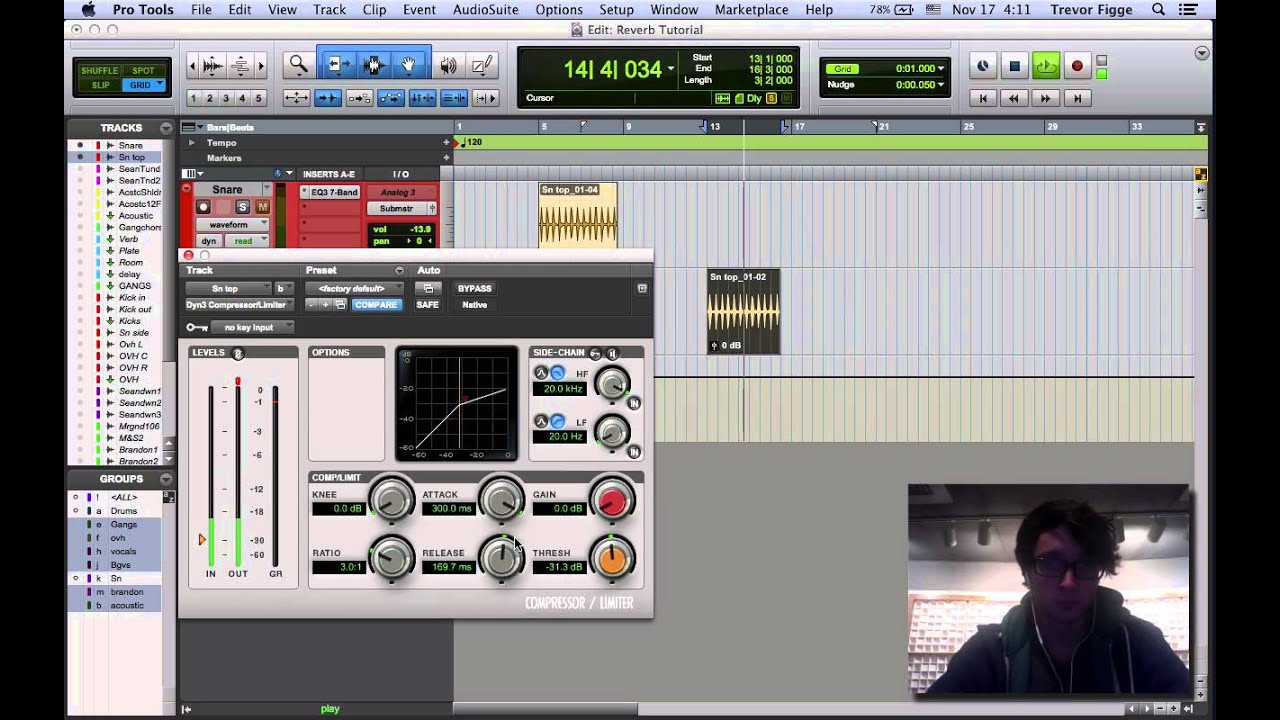
Task: Open the Marketplace menu
Action: [751, 10]
